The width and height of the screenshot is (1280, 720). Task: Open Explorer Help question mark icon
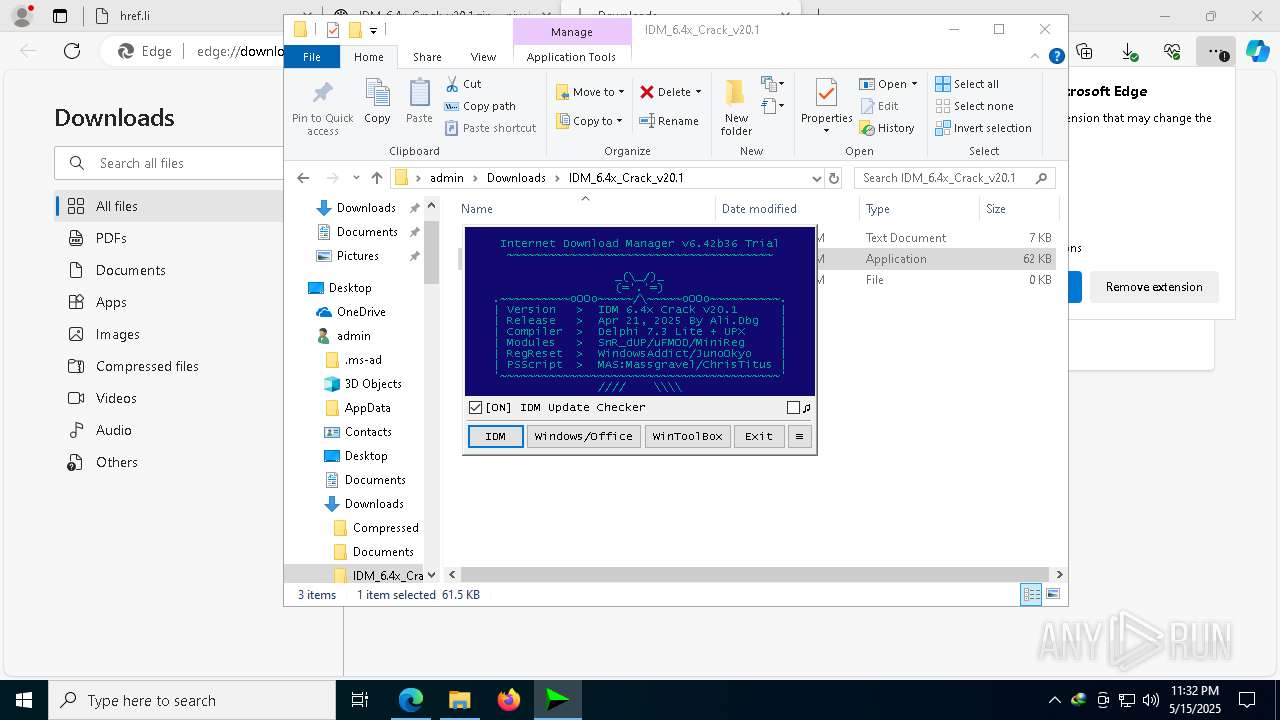pos(1056,57)
